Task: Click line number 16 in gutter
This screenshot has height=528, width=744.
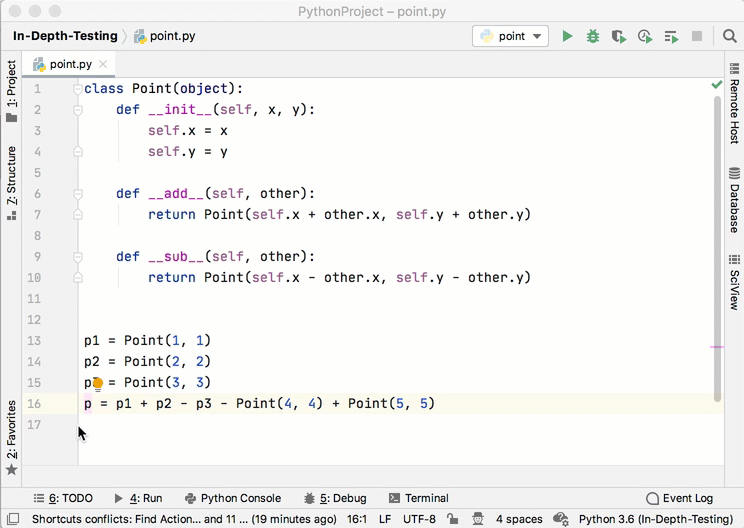Action: (x=34, y=404)
